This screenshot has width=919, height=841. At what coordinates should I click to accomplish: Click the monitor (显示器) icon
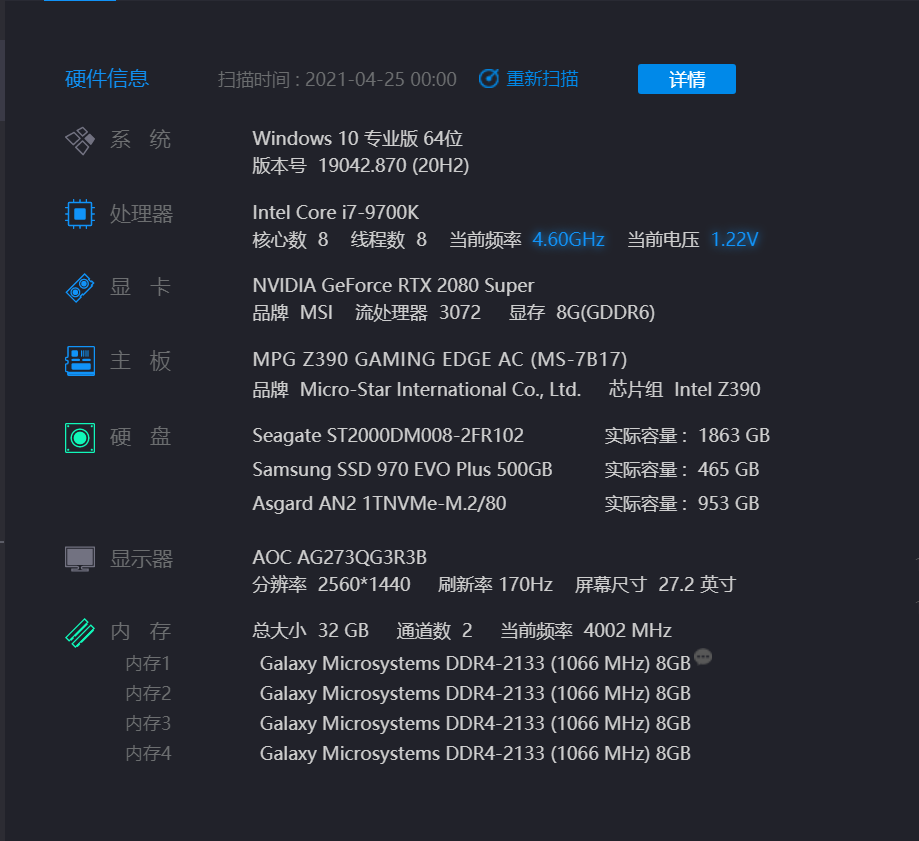click(x=80, y=559)
